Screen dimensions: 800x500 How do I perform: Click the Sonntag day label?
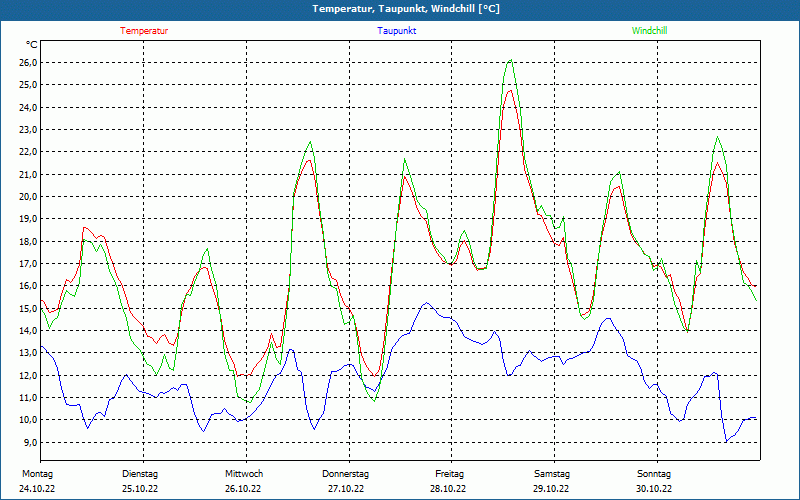click(x=654, y=474)
